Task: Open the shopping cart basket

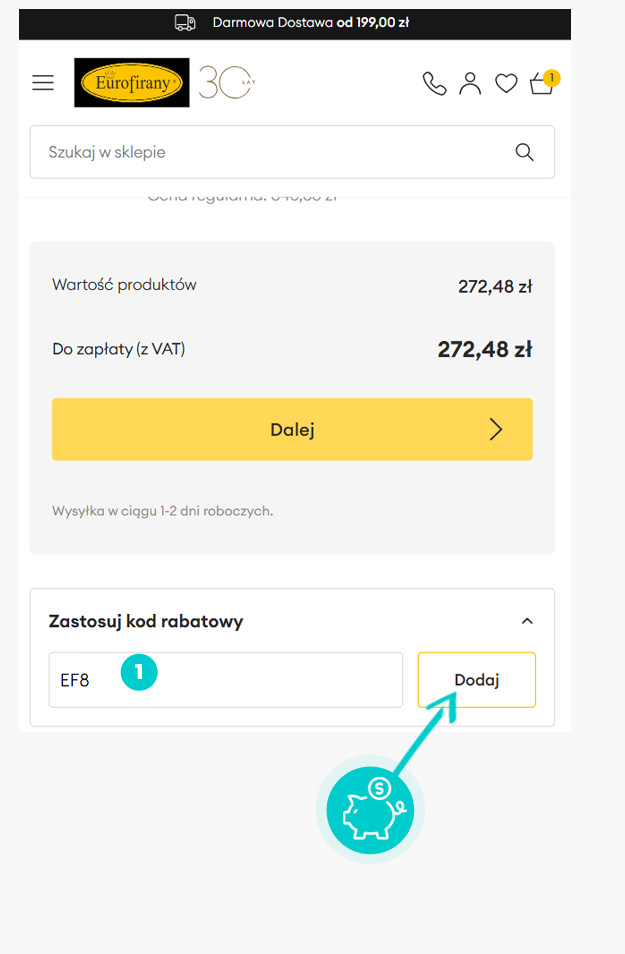Action: 542,84
